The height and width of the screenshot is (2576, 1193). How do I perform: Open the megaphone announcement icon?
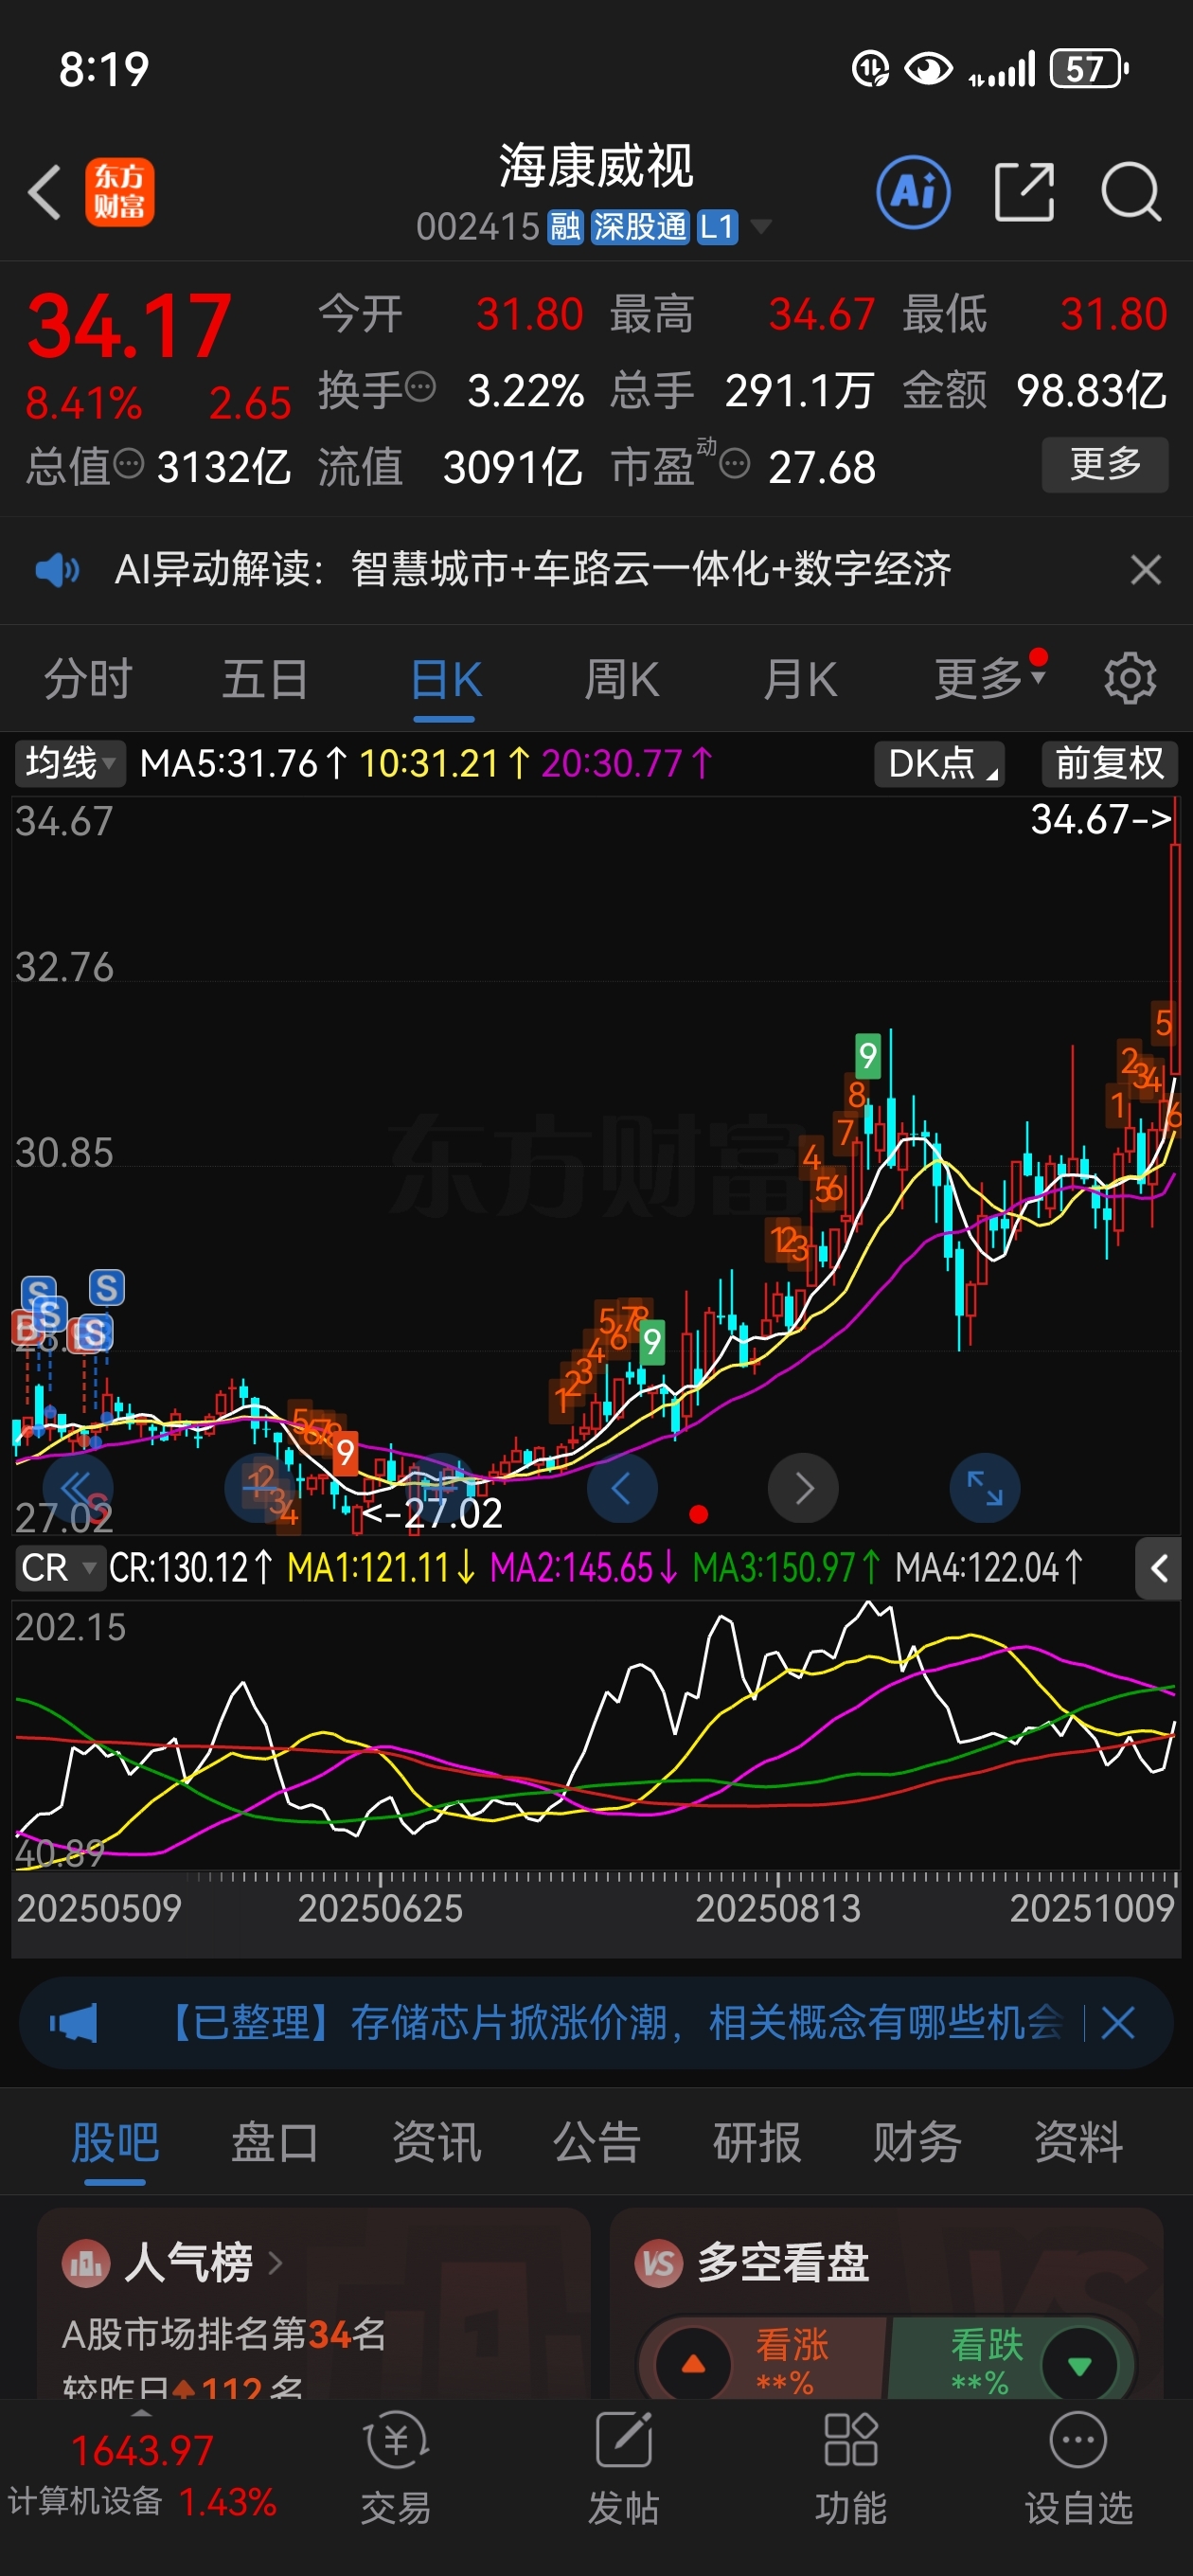tap(74, 2024)
